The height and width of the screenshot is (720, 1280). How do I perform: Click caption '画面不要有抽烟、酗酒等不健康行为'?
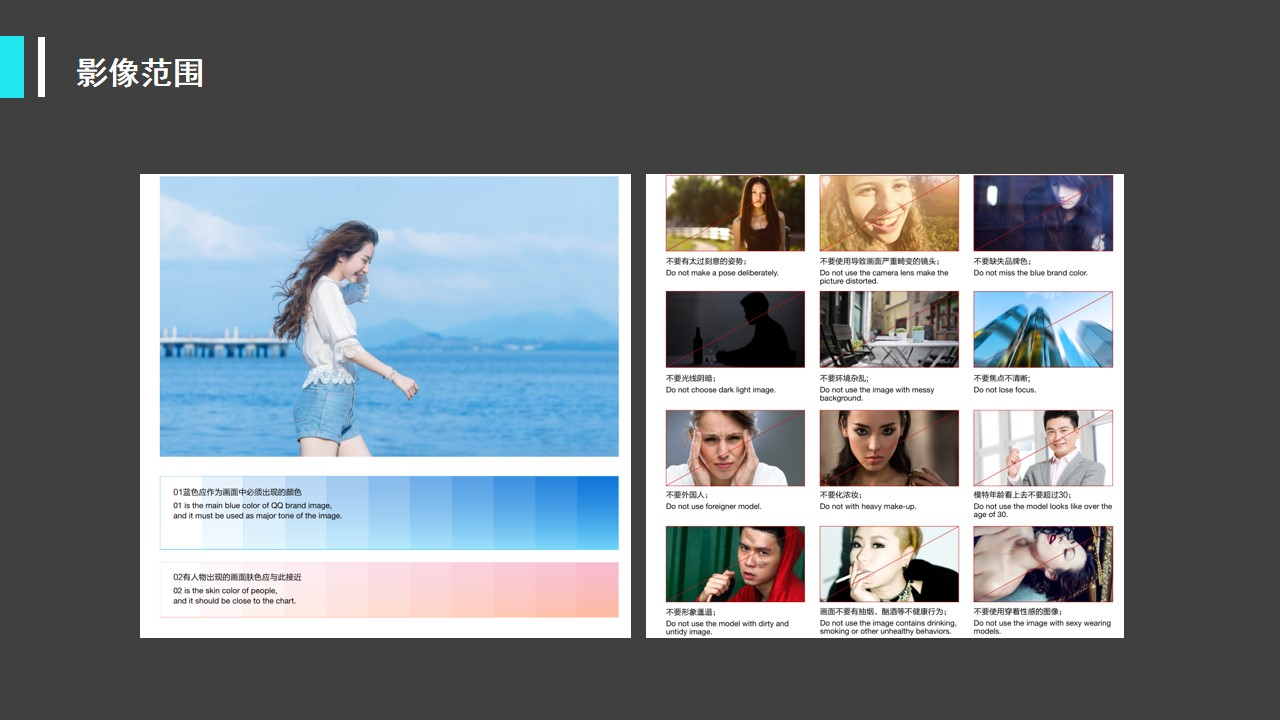click(884, 612)
